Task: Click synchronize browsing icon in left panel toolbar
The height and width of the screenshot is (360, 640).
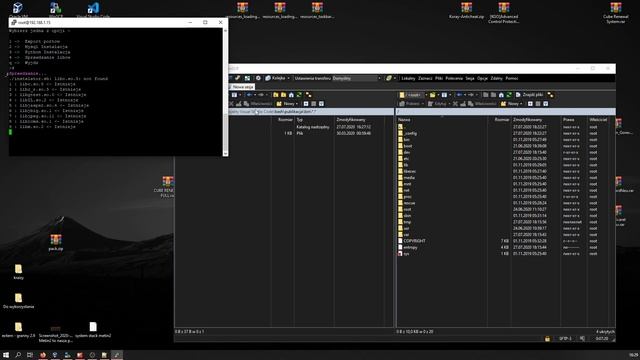Action: coord(309,95)
